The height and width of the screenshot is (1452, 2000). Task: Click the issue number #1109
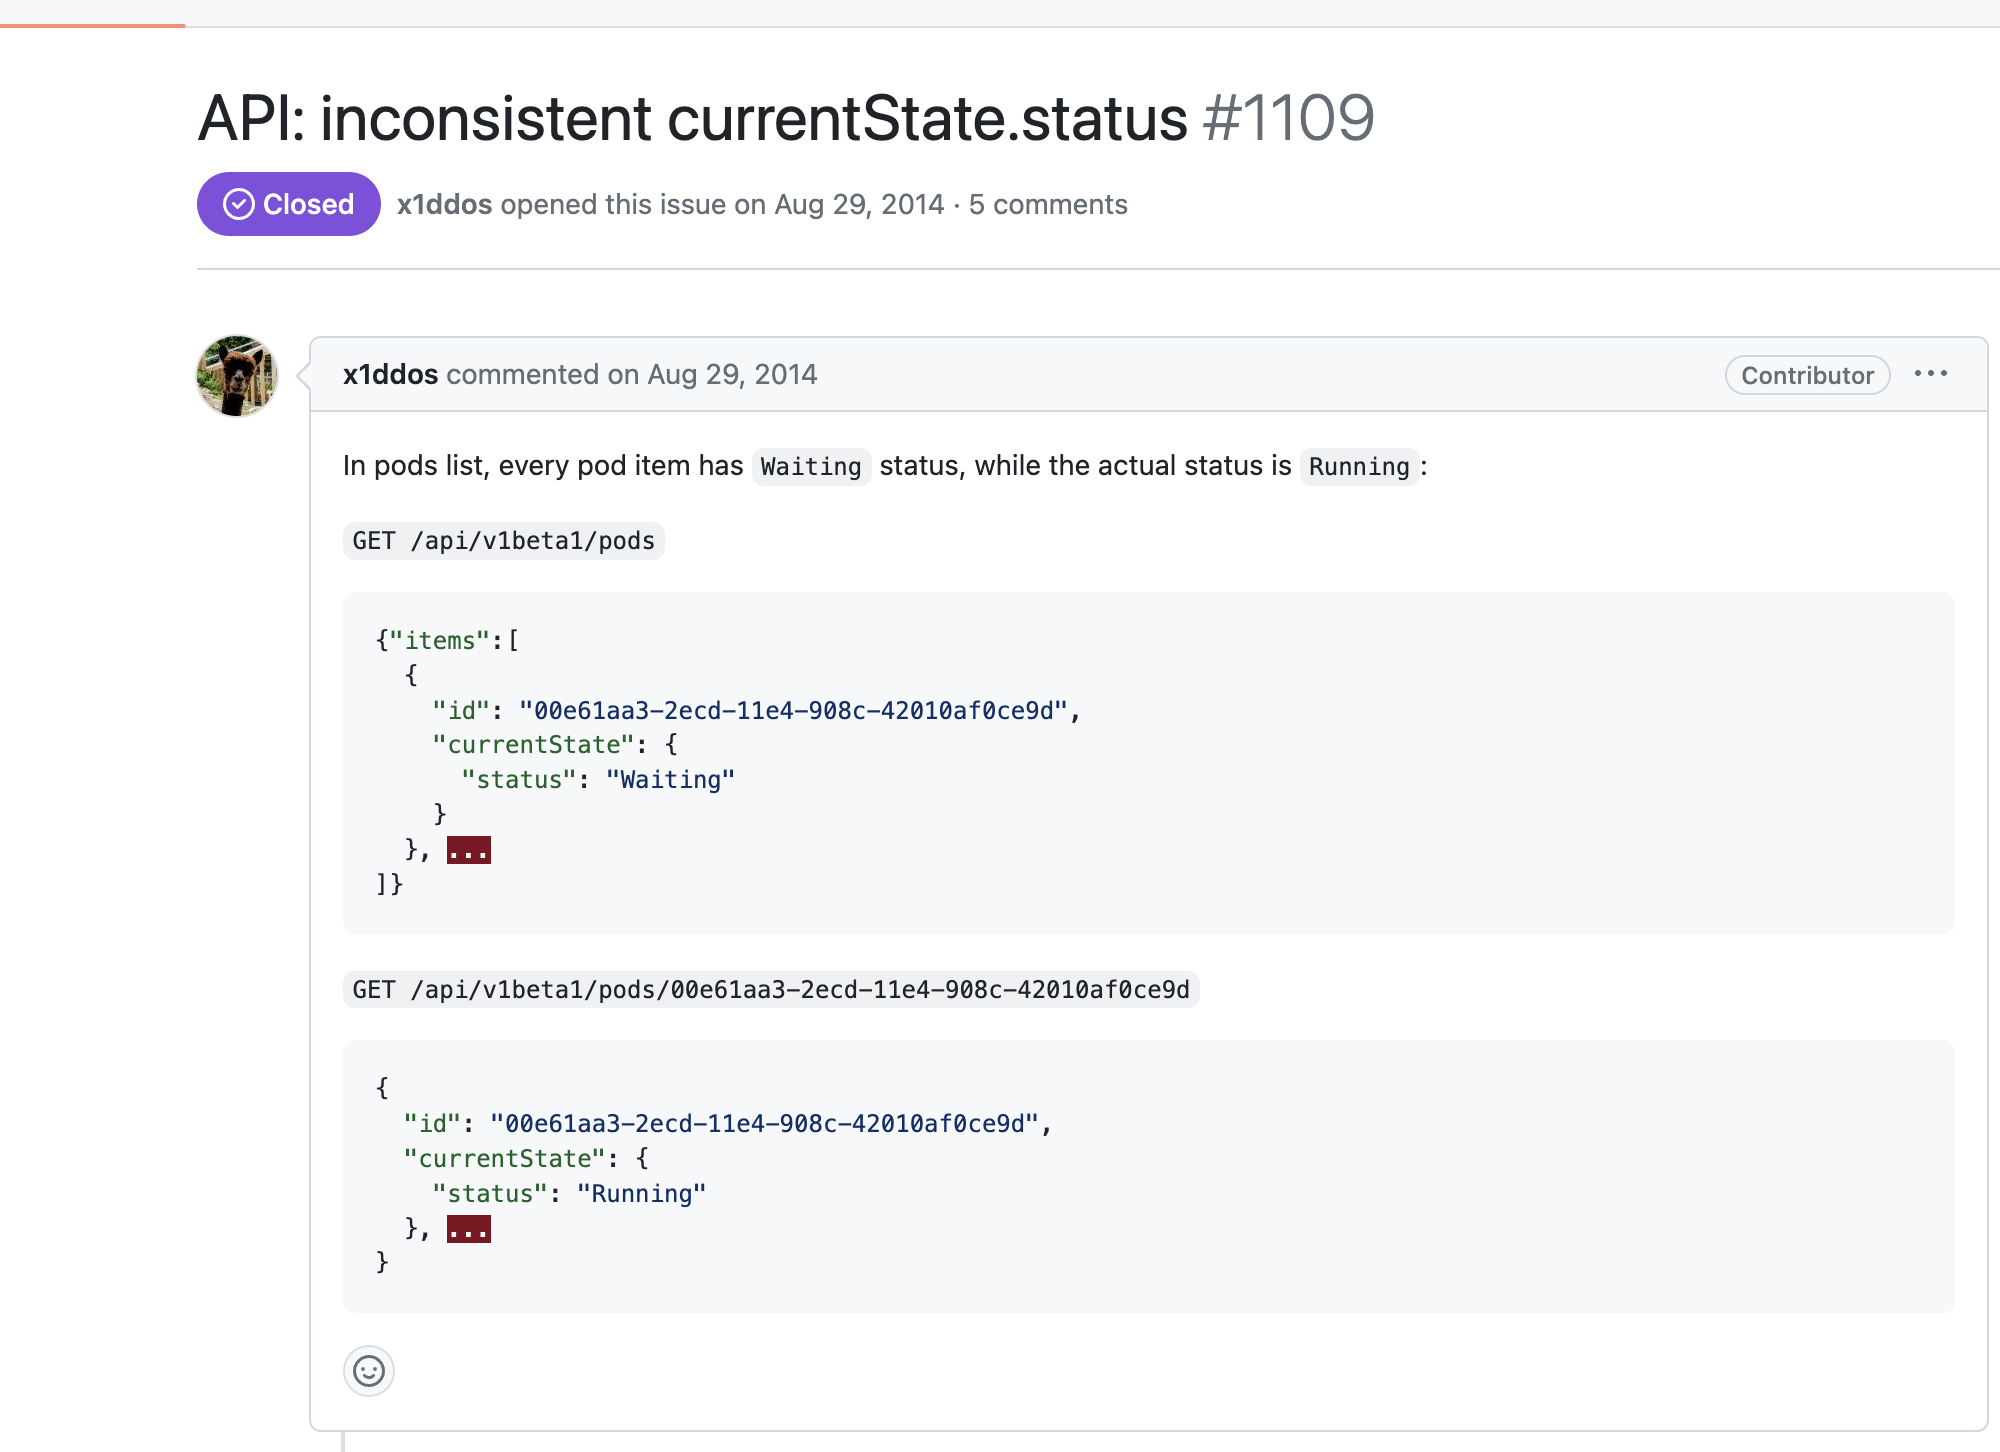pos(1288,118)
